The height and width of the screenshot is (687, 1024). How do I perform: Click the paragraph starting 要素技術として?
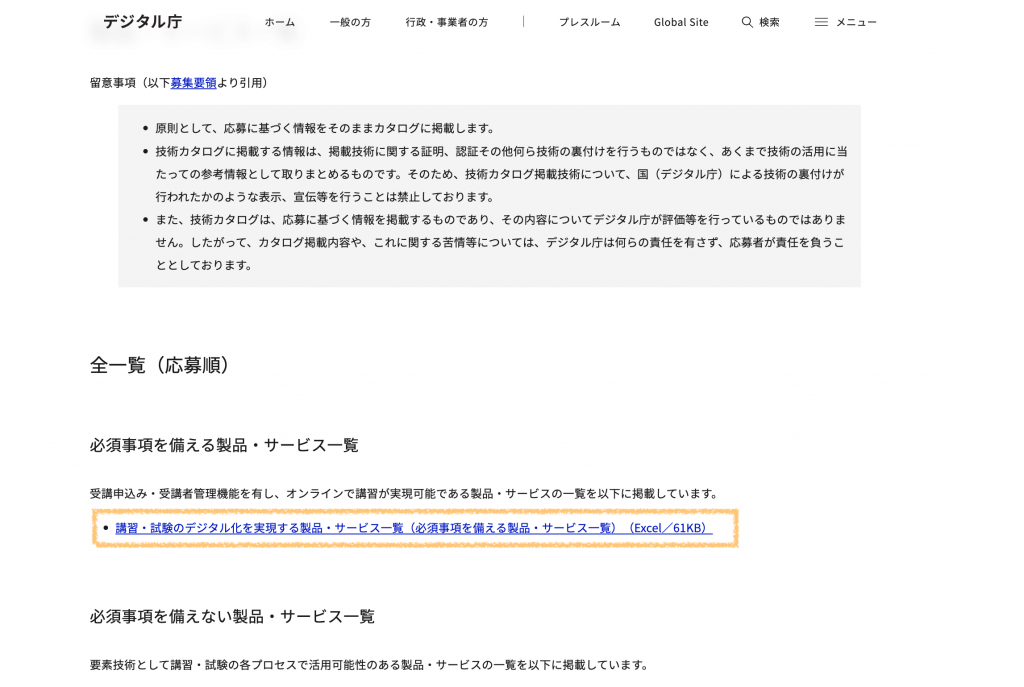click(369, 664)
